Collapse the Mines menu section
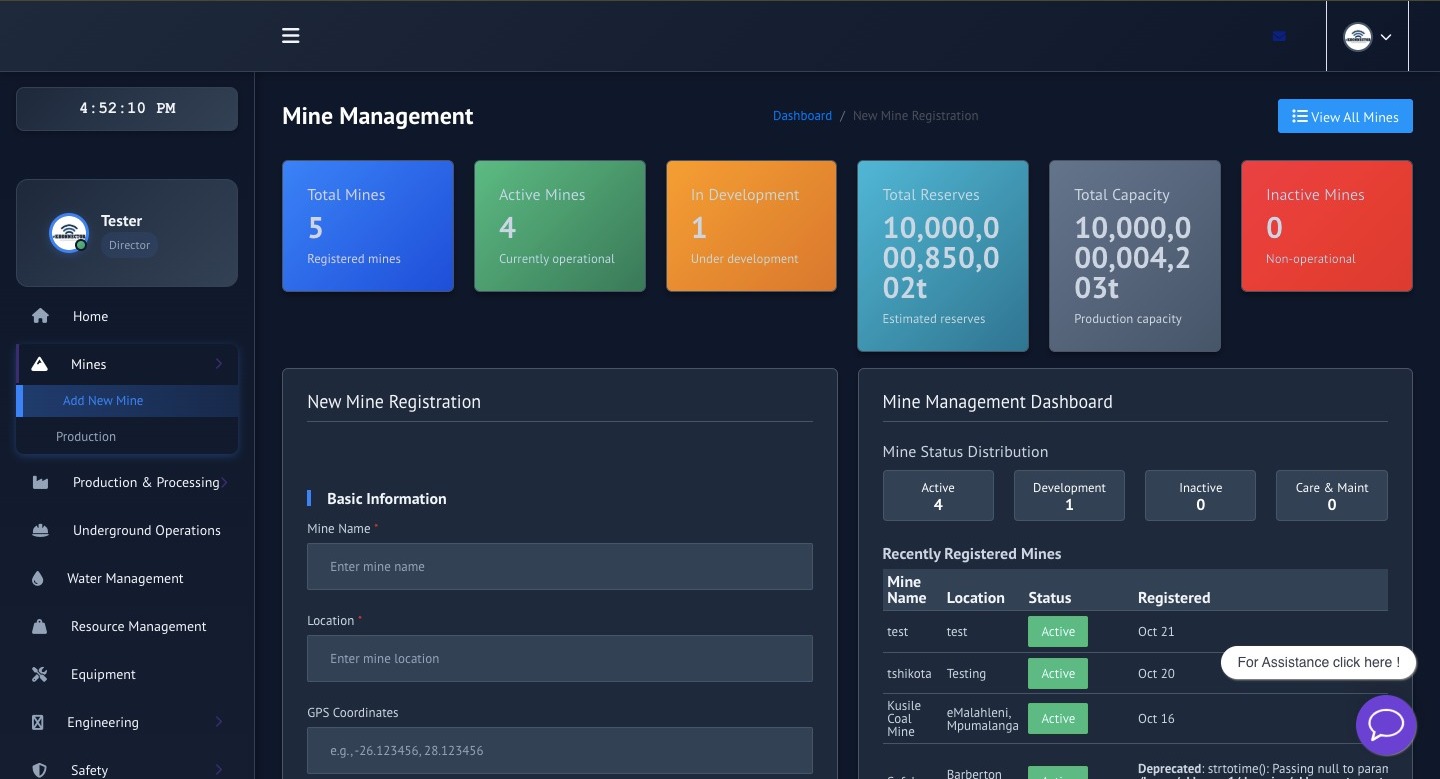This screenshot has height=779, width=1440. coord(219,364)
